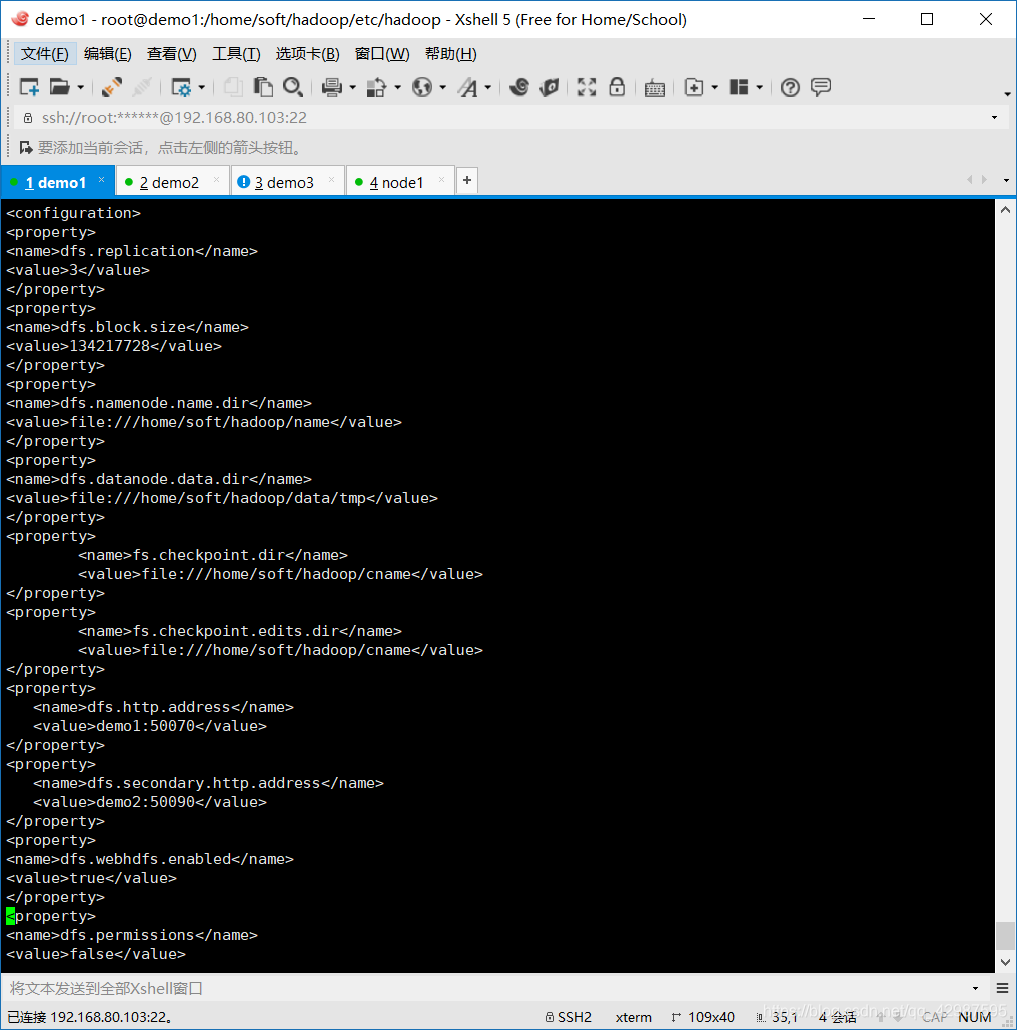The image size is (1017, 1030).
Task: Expand the address bar history dropdown
Action: [995, 118]
